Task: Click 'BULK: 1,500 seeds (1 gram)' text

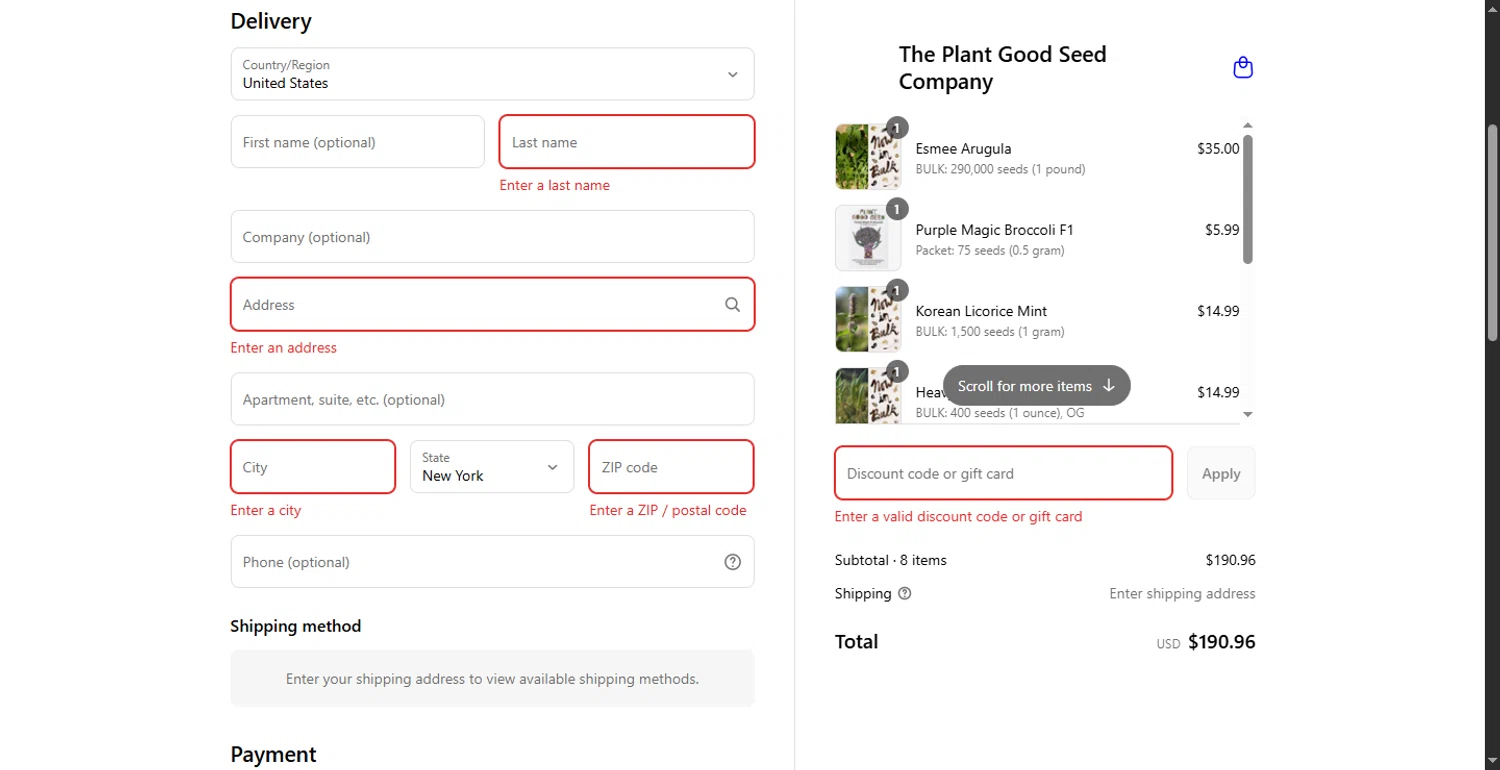Action: (990, 331)
